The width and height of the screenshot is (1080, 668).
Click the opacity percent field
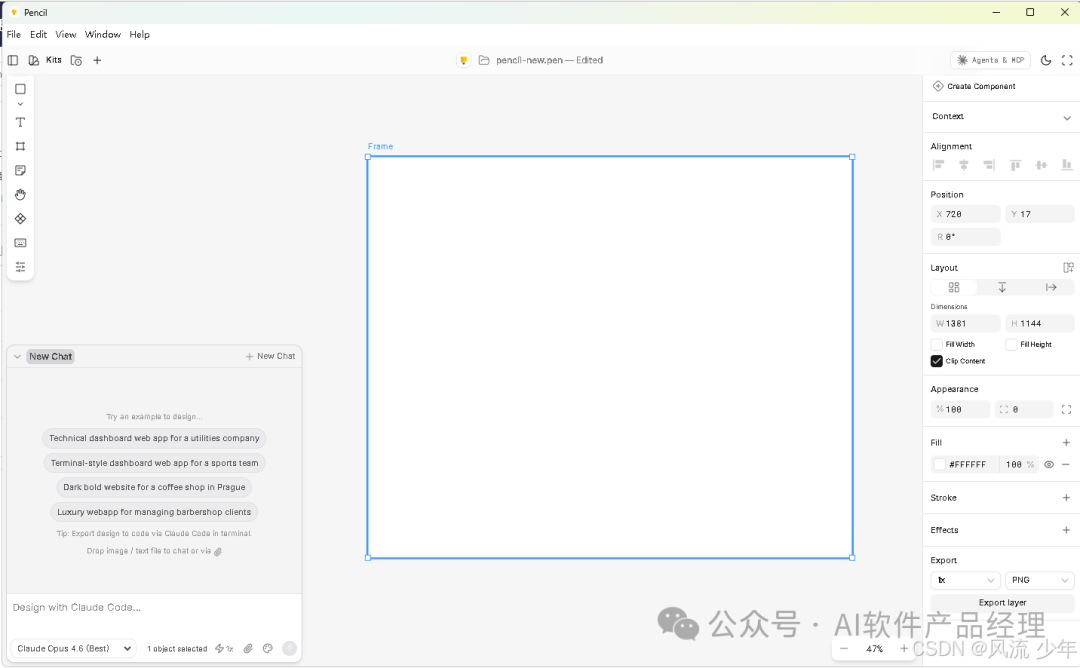[x=960, y=410]
